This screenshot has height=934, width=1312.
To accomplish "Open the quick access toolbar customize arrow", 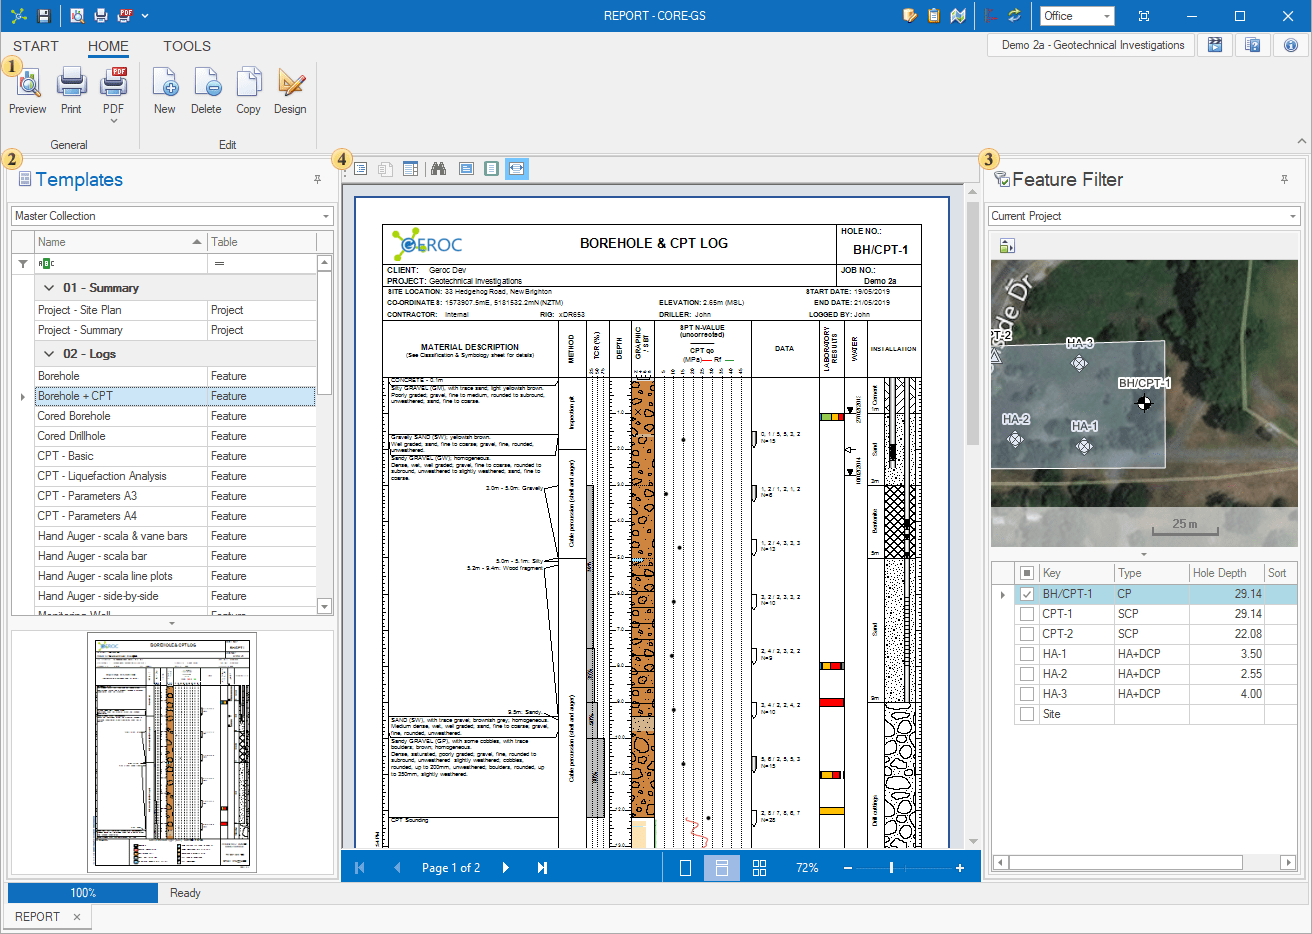I will (145, 16).
